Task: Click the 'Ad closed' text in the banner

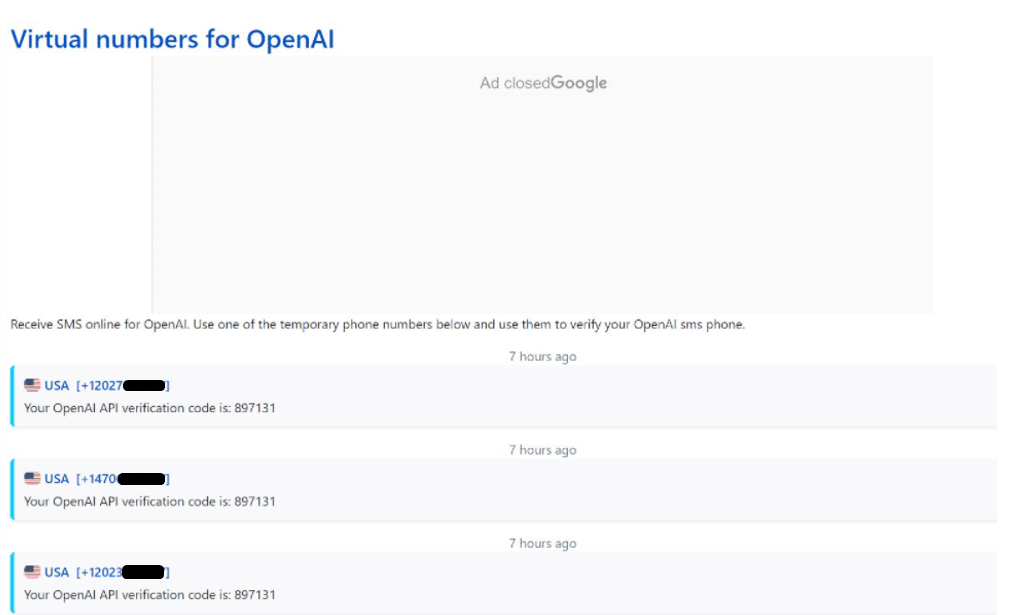Action: click(x=514, y=83)
